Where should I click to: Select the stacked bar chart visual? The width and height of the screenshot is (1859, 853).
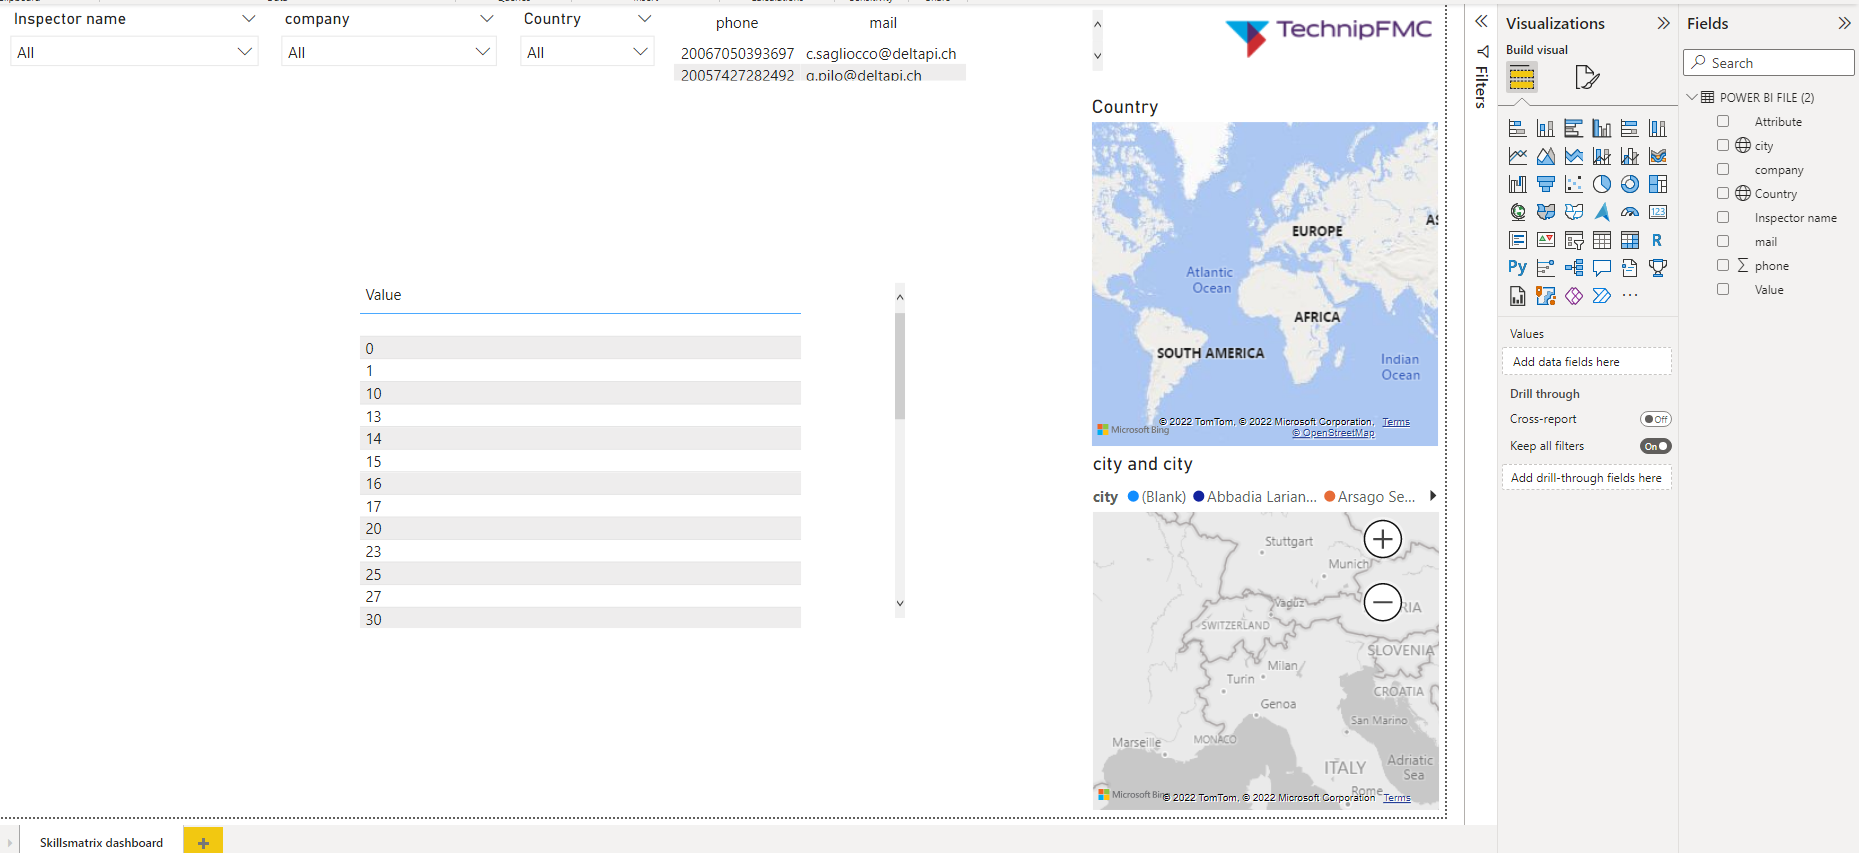tap(1517, 128)
